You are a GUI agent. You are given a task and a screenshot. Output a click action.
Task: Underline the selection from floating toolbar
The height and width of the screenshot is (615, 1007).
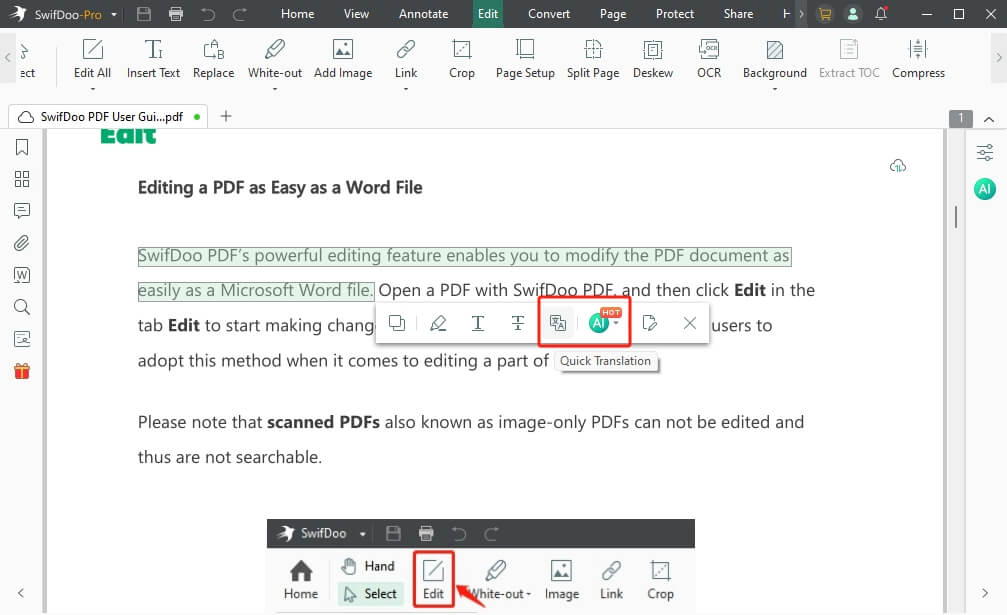click(x=478, y=323)
